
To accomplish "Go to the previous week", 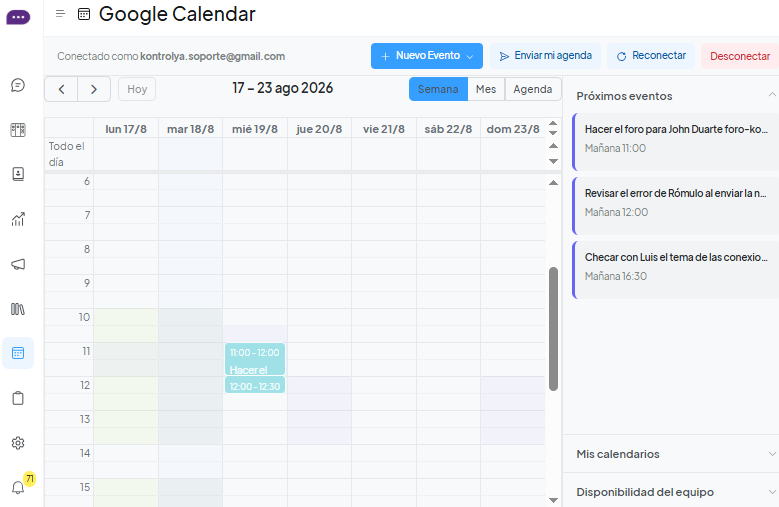I will [x=62, y=89].
